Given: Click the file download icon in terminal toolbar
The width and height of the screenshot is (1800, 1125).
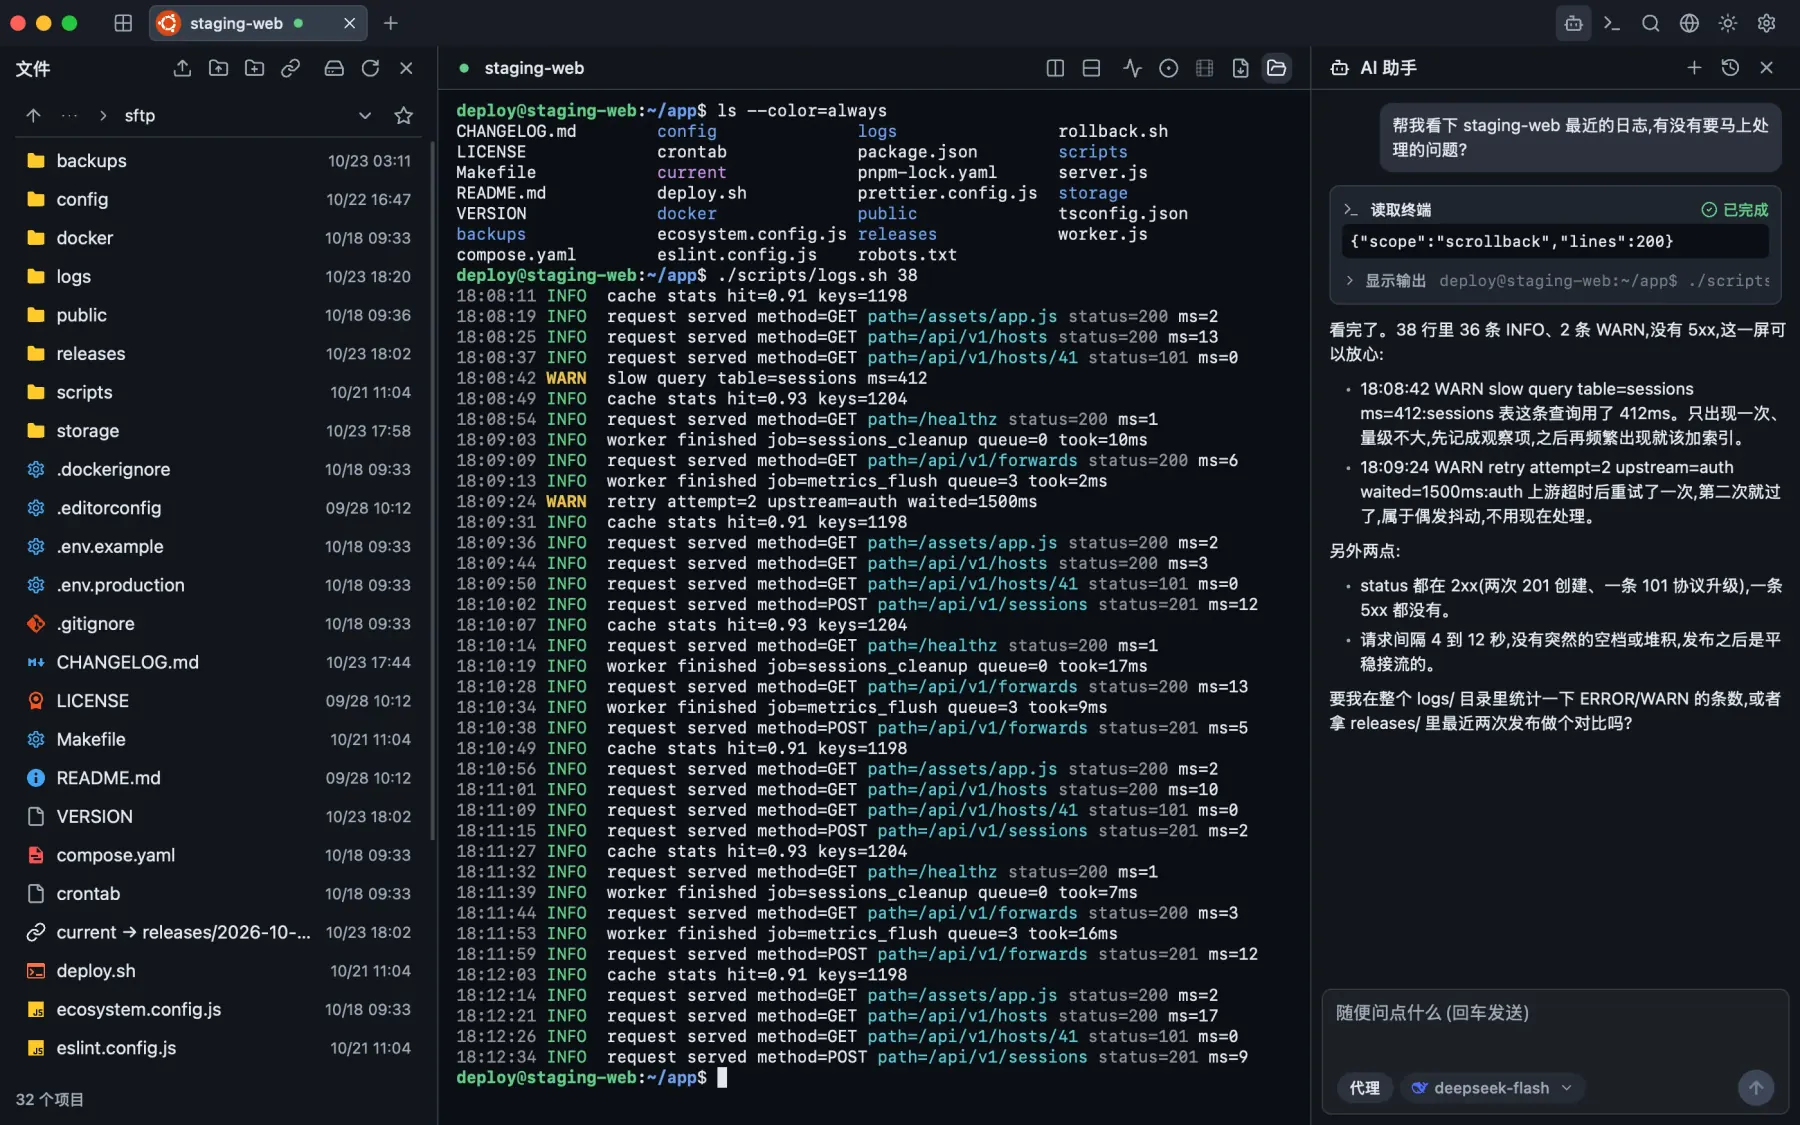Looking at the screenshot, I should [x=1240, y=68].
